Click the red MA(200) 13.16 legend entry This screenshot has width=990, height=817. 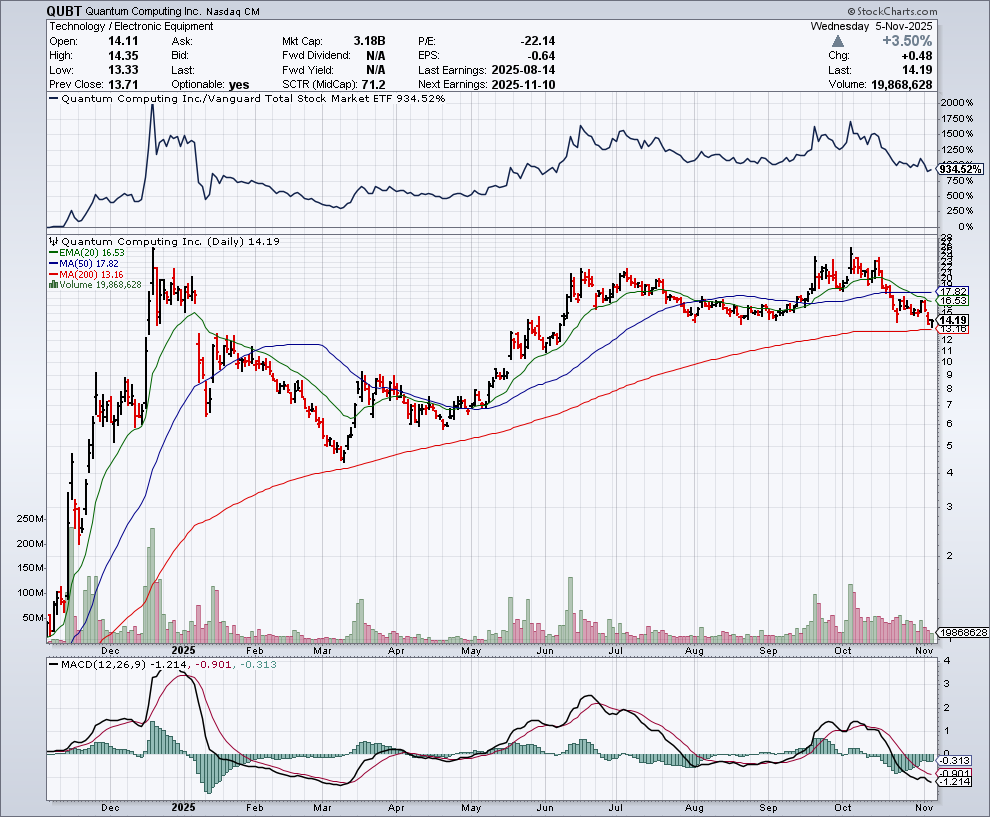86,275
